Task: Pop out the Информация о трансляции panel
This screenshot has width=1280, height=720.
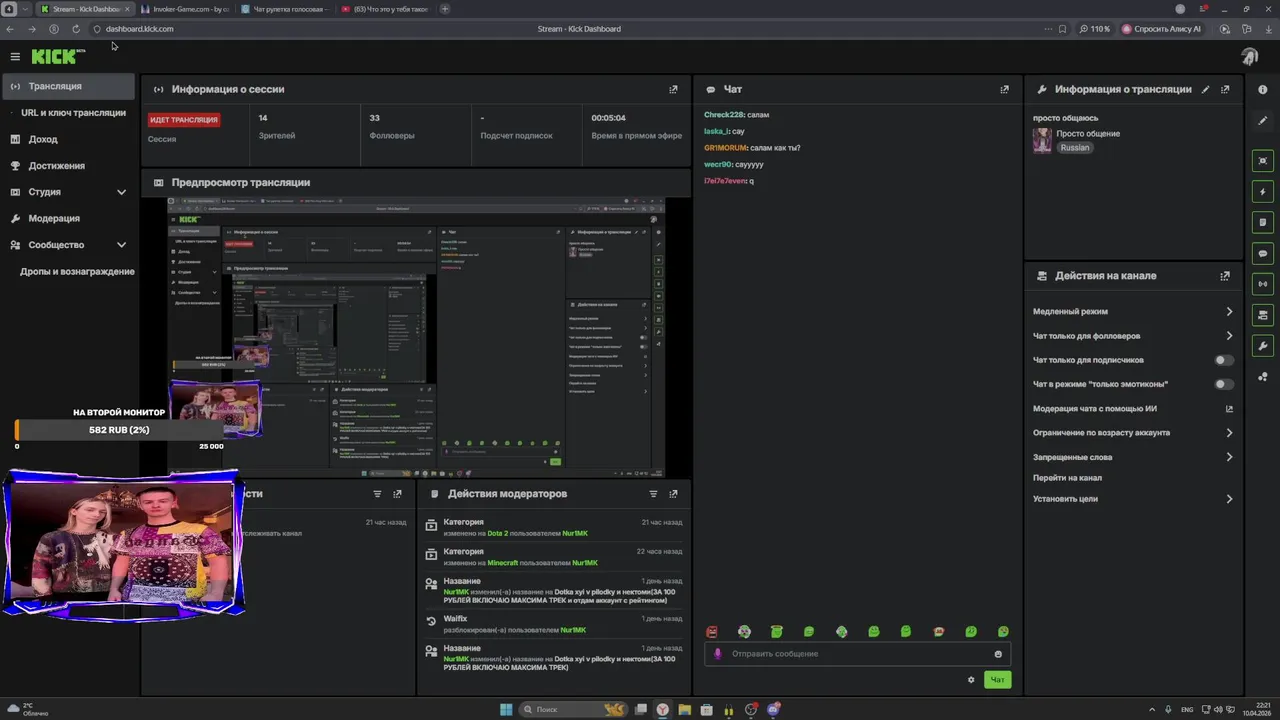Action: (1225, 89)
